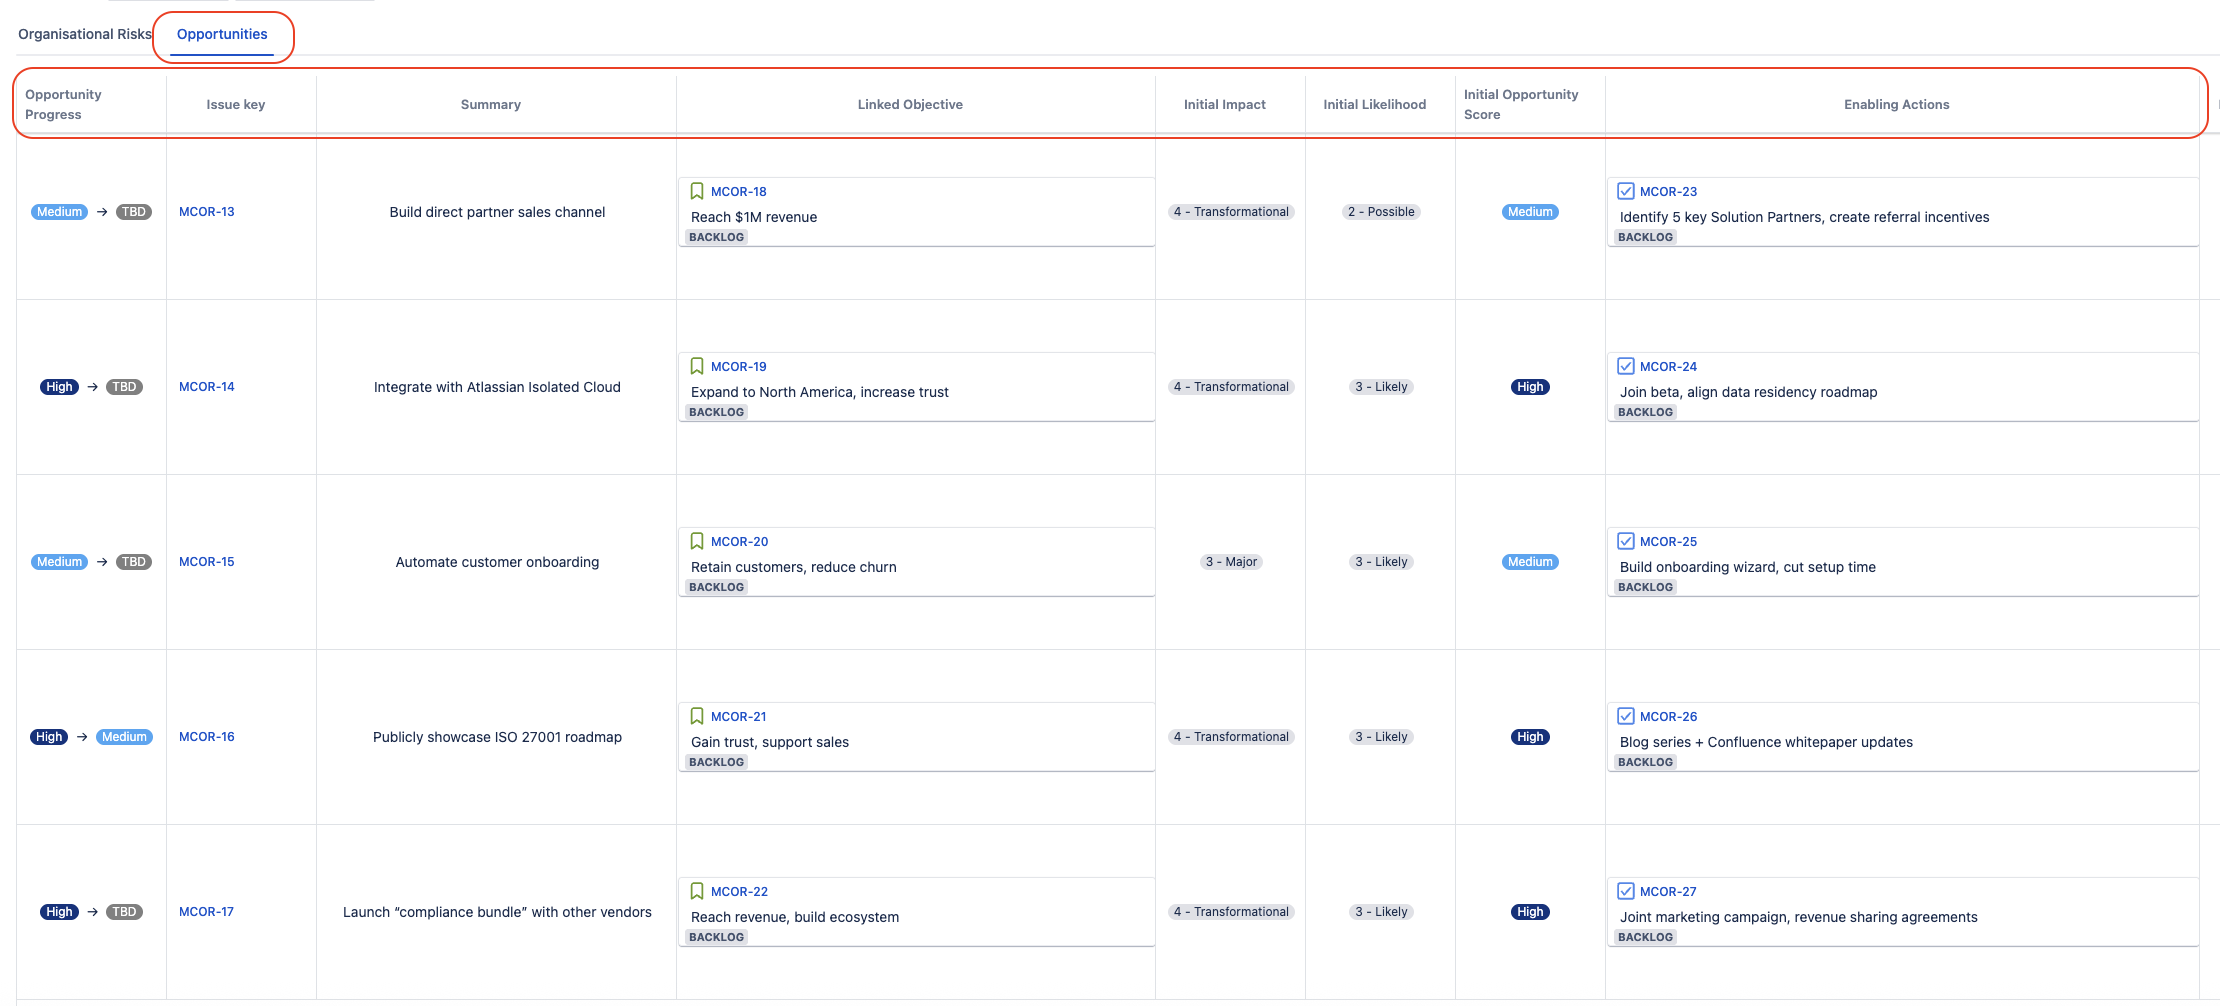Click the Summary column header
Image resolution: width=2220 pixels, height=1006 pixels.
tap(491, 104)
